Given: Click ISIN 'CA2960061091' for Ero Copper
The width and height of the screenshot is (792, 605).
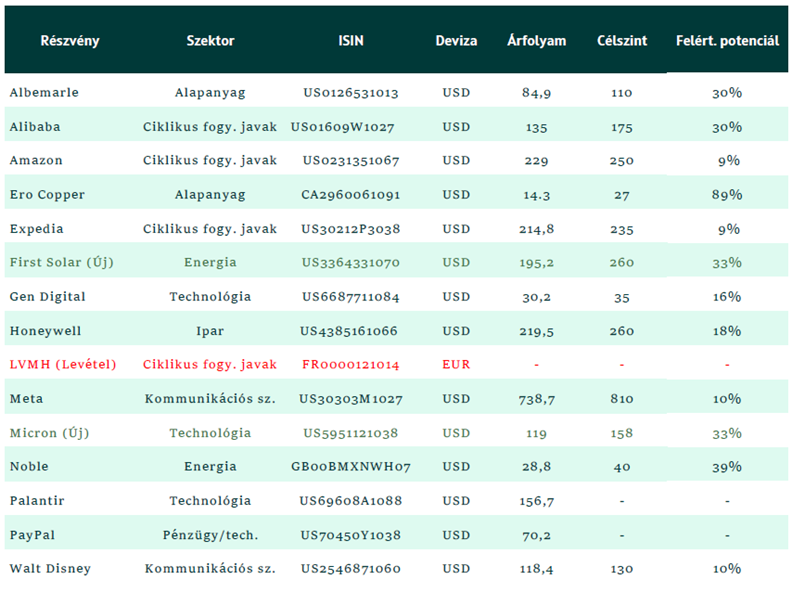Looking at the screenshot, I should point(351,195).
